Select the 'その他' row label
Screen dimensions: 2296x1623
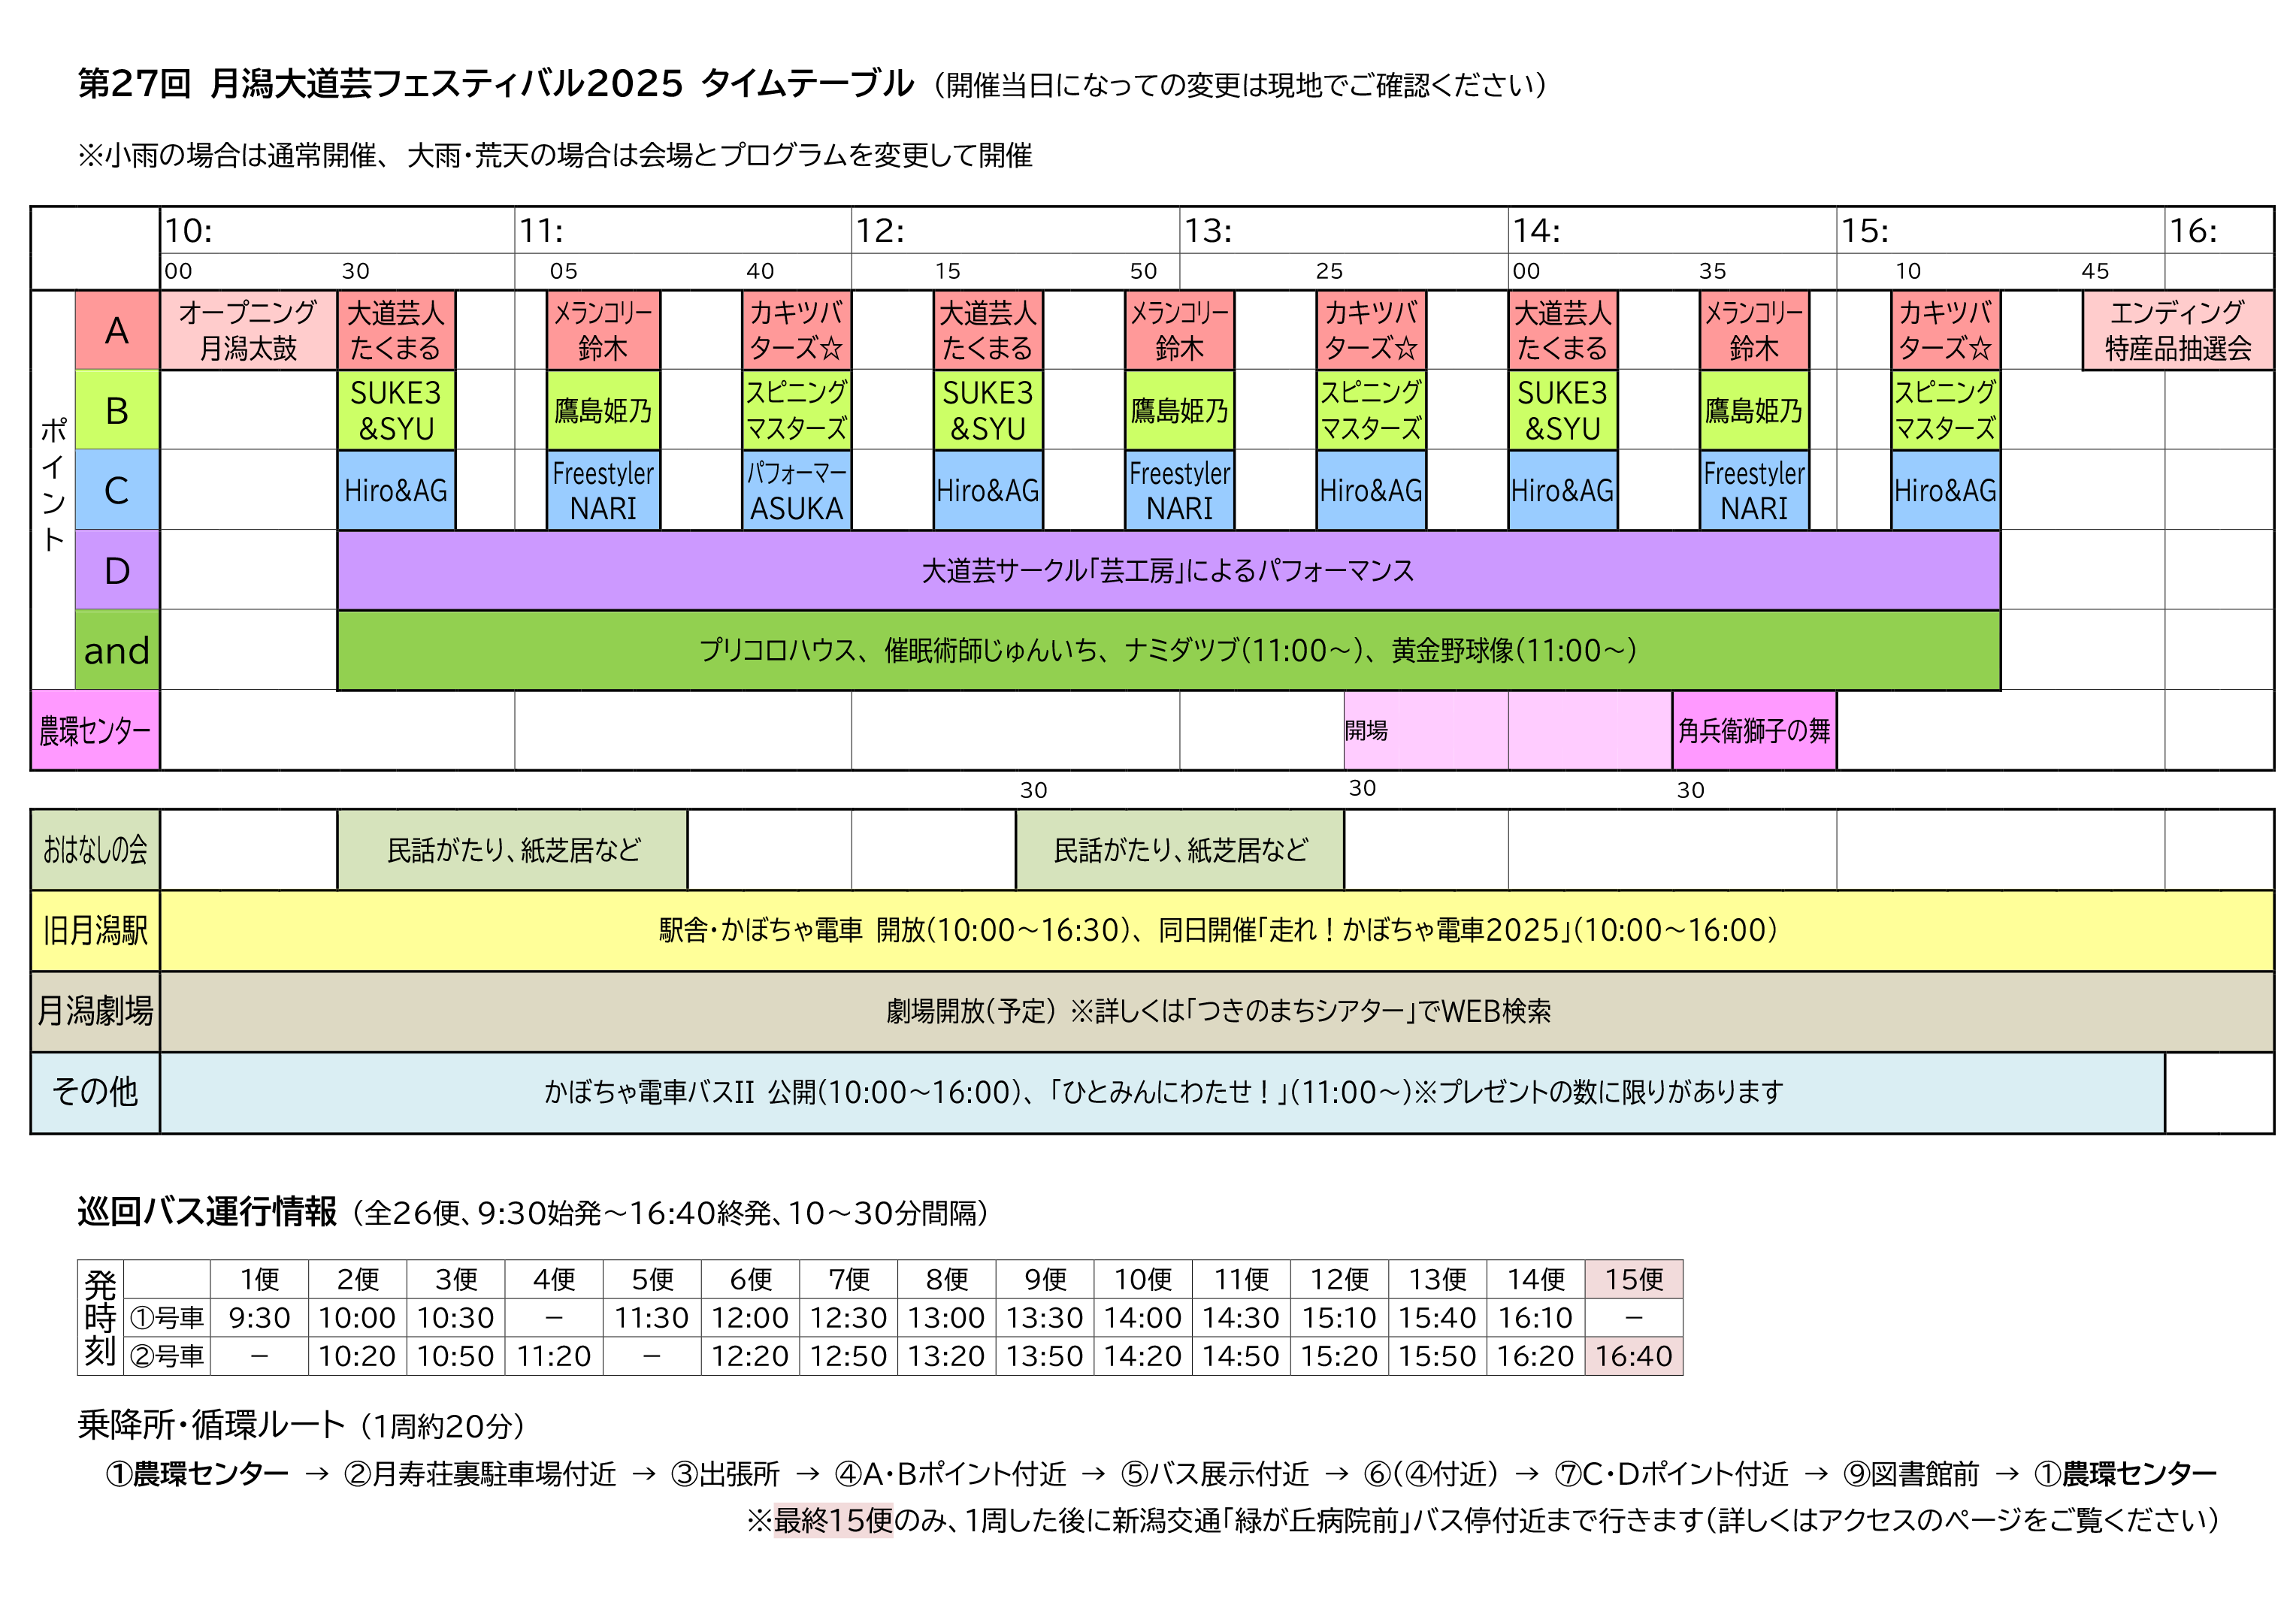tap(95, 1092)
